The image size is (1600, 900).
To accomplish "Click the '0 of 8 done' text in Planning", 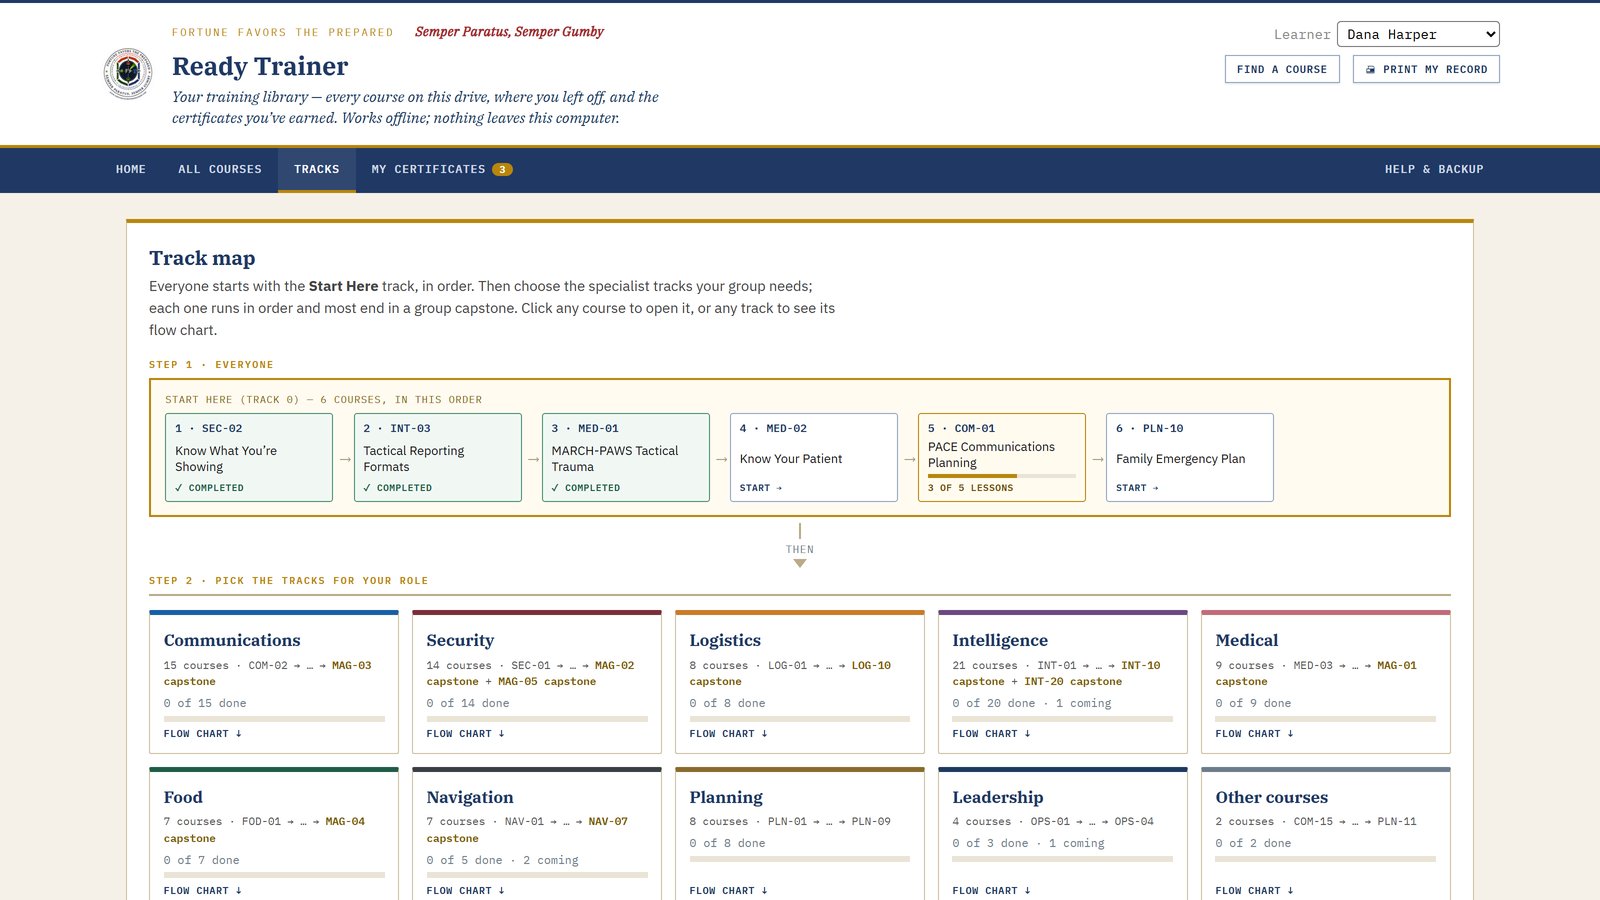I will click(727, 844).
